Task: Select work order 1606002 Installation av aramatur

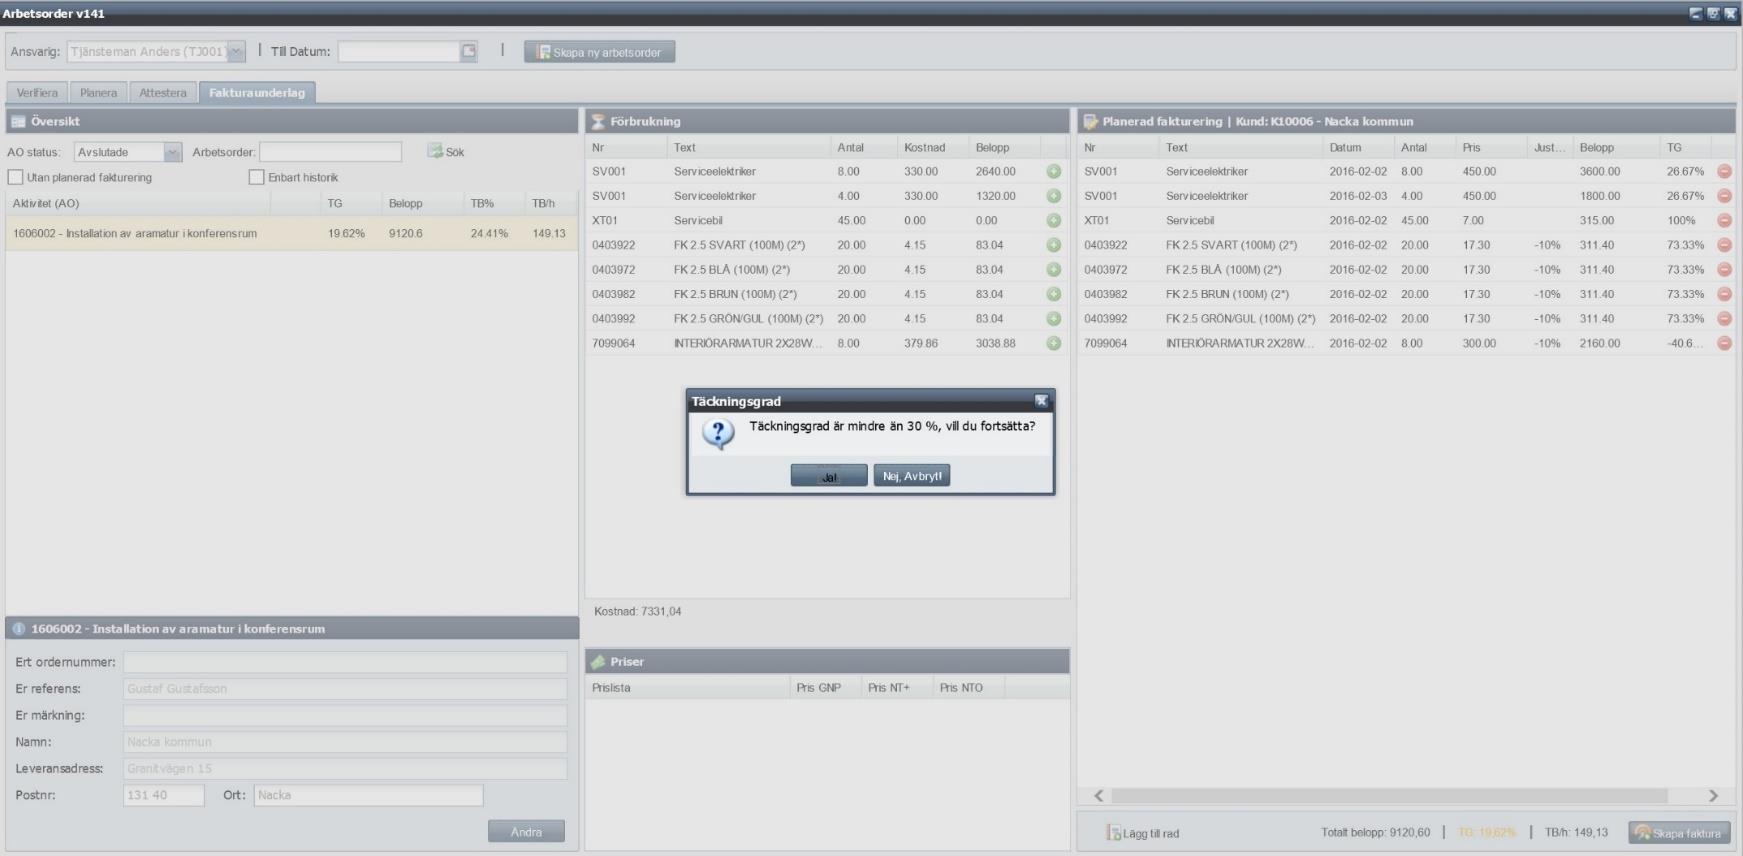Action: [x=292, y=233]
